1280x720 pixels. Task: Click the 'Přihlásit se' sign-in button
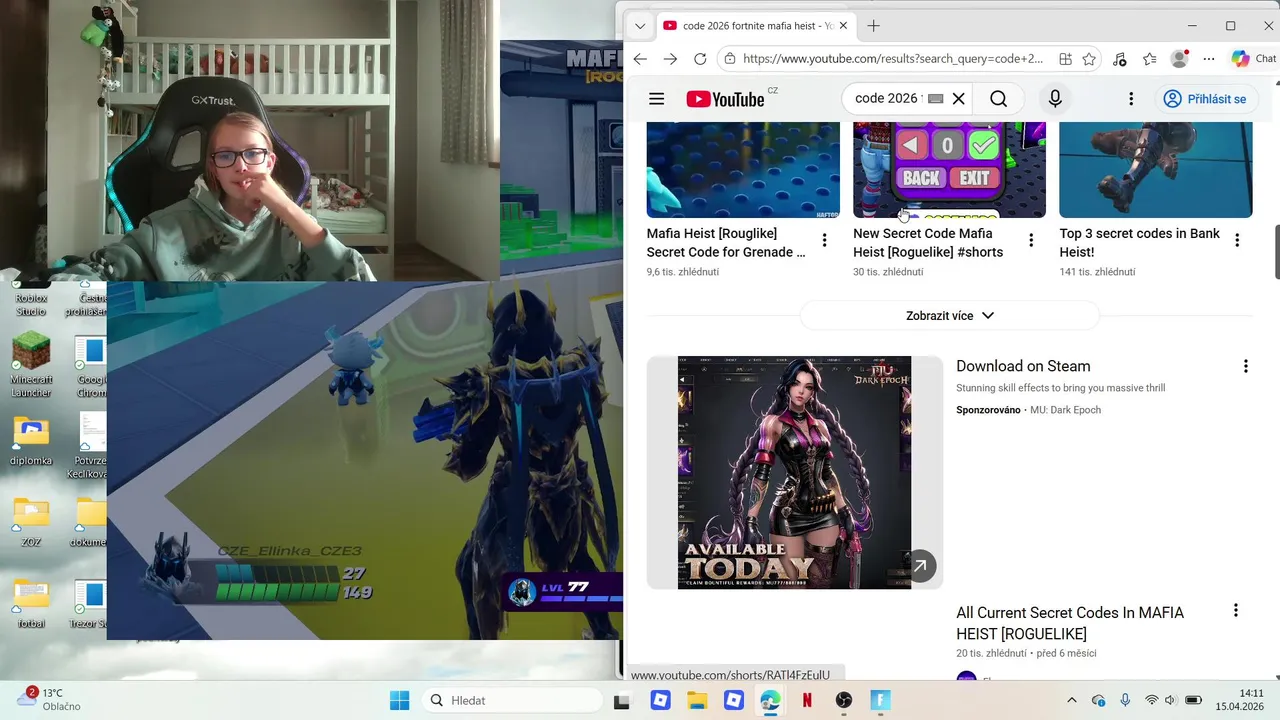1205,99
